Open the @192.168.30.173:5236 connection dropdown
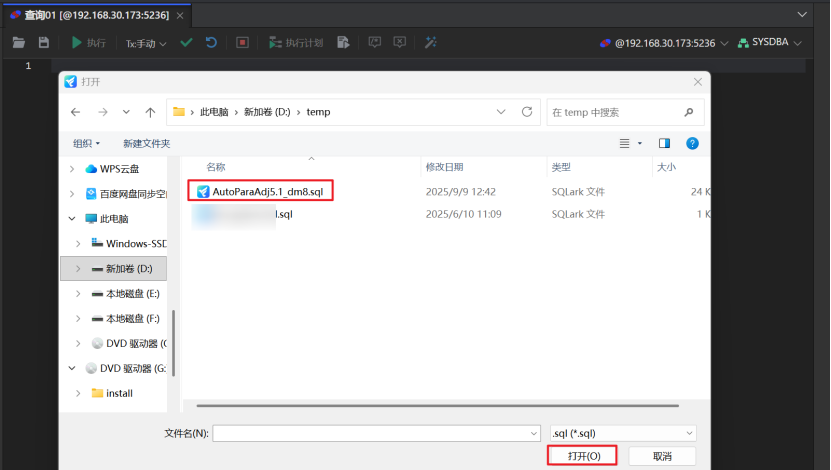Image resolution: width=831 pixels, height=470 pixels. (x=664, y=43)
